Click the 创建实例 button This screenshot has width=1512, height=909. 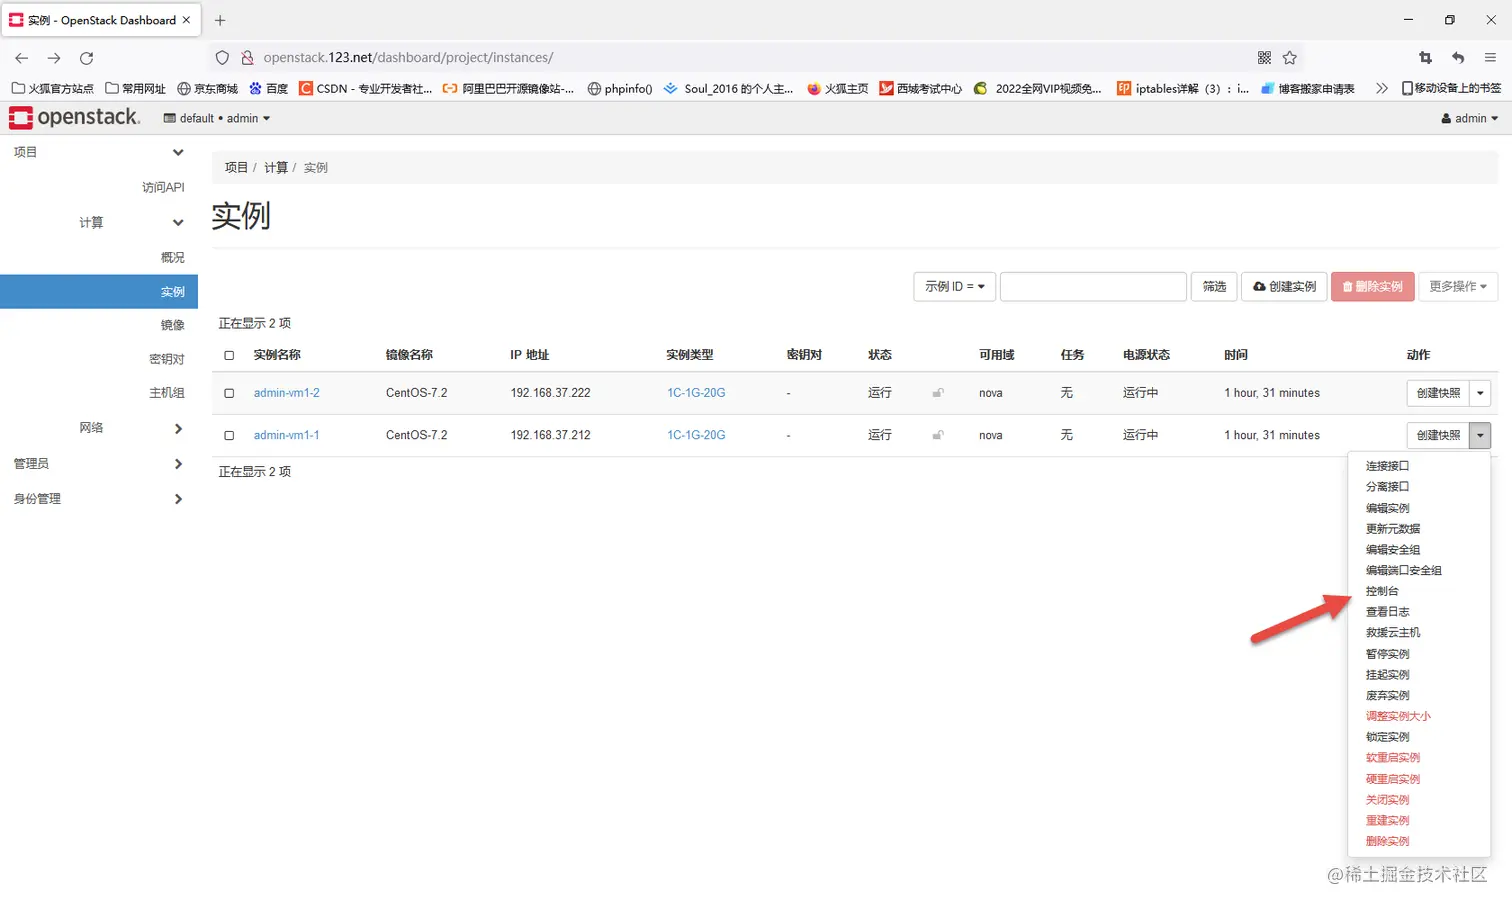coord(1285,287)
